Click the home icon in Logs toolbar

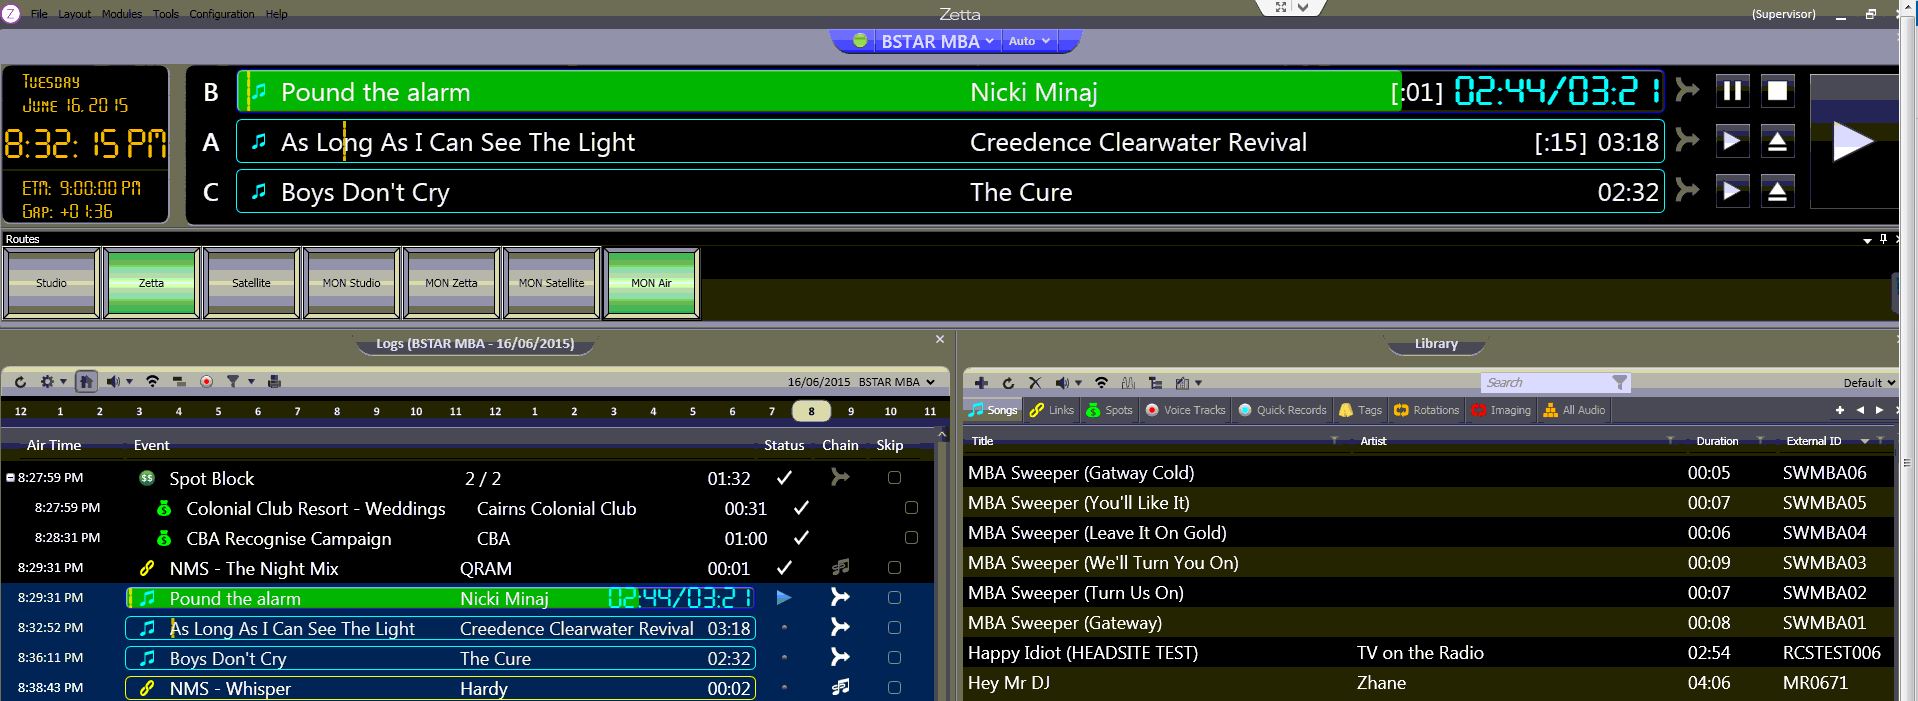(86, 382)
